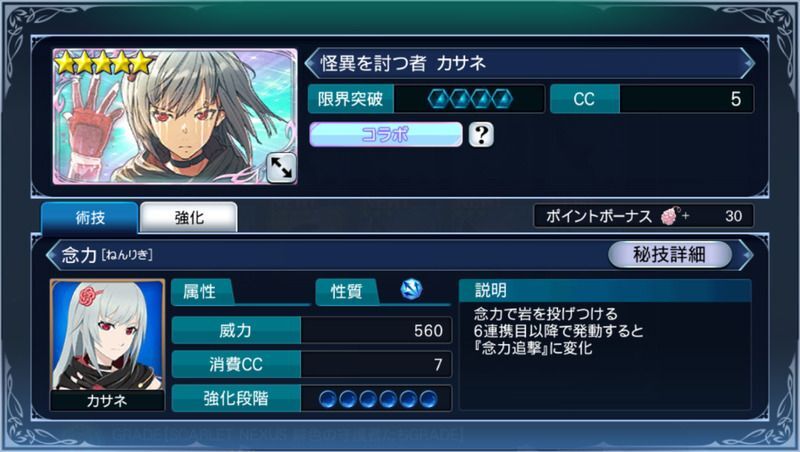This screenshot has height=452, width=800.
Task: Click the blue 性質 nature type icon
Action: (411, 289)
